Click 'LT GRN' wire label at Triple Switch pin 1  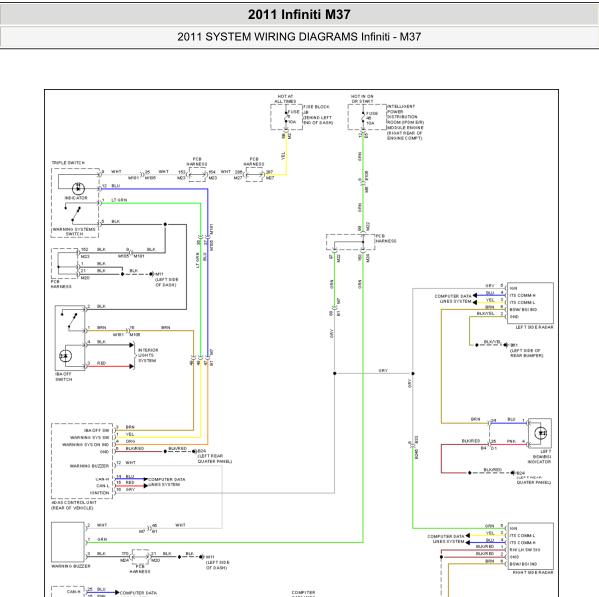click(119, 200)
